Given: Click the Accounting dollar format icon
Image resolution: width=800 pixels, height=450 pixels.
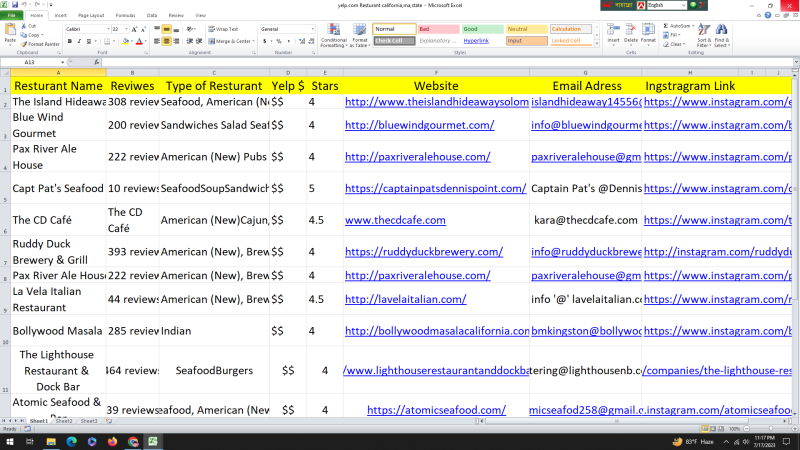Looking at the screenshot, I should (x=265, y=41).
